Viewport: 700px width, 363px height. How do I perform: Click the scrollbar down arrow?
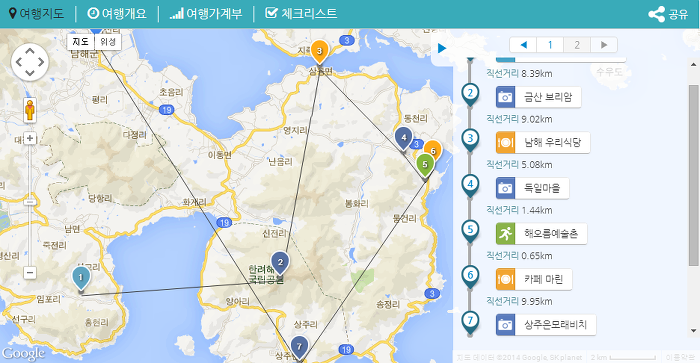693,331
